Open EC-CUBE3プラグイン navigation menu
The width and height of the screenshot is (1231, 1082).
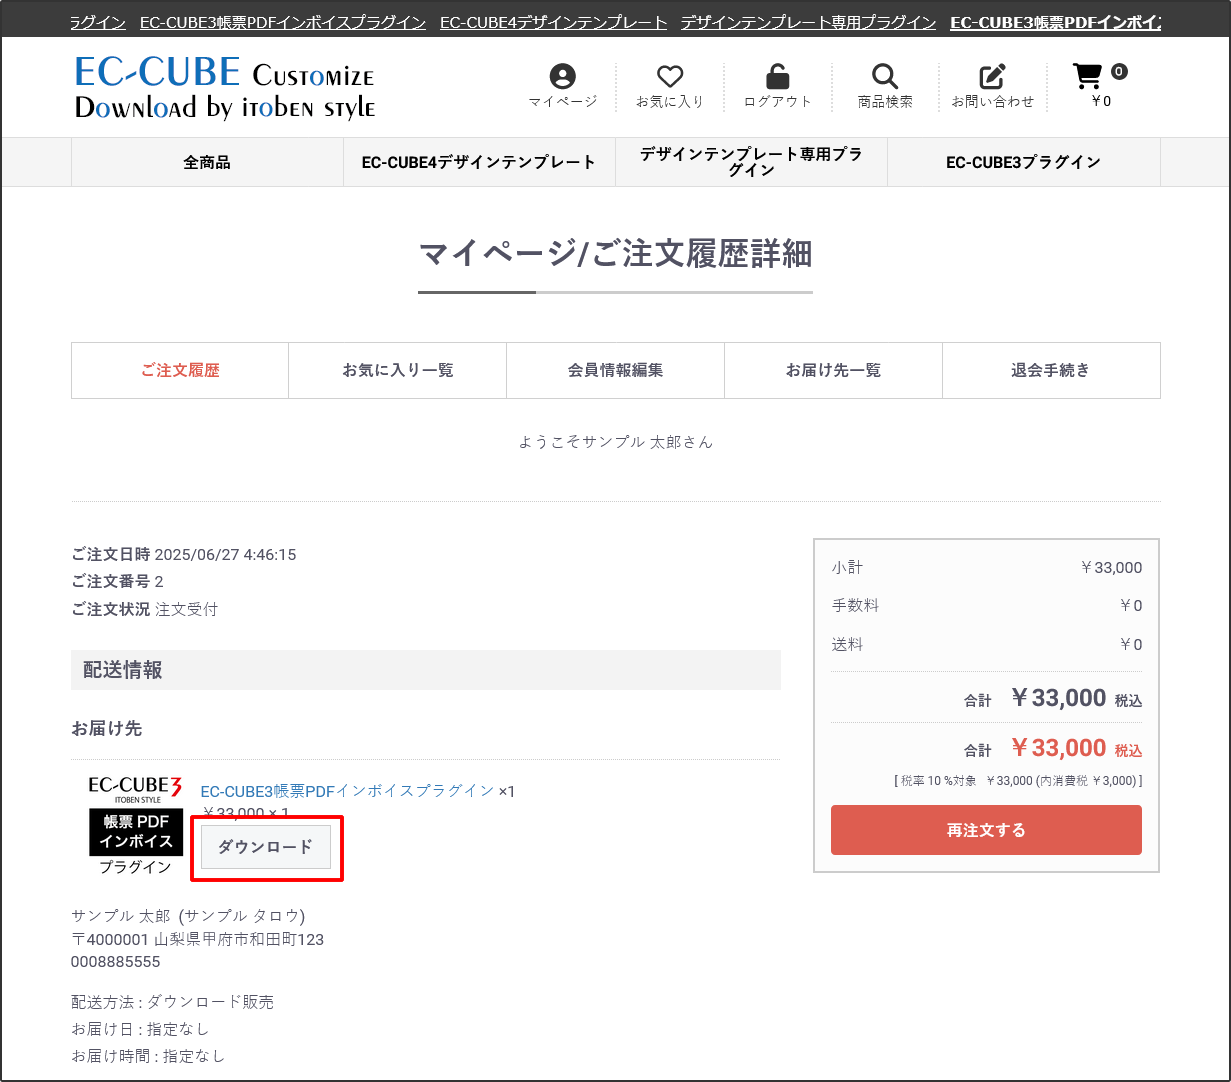(x=1023, y=162)
